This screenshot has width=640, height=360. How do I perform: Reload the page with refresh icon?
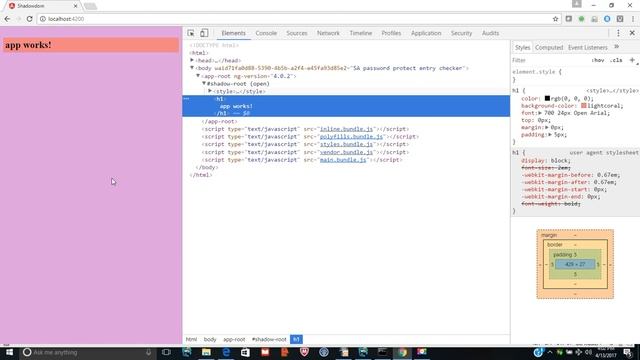coord(29,19)
